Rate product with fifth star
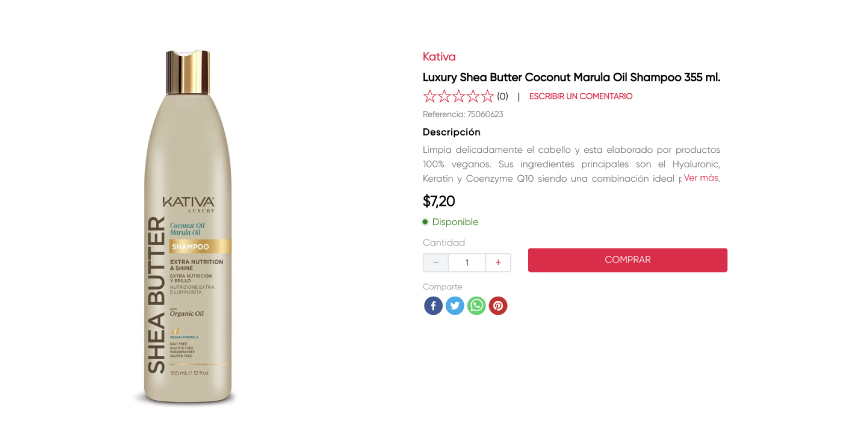866x433 pixels. 487,97
